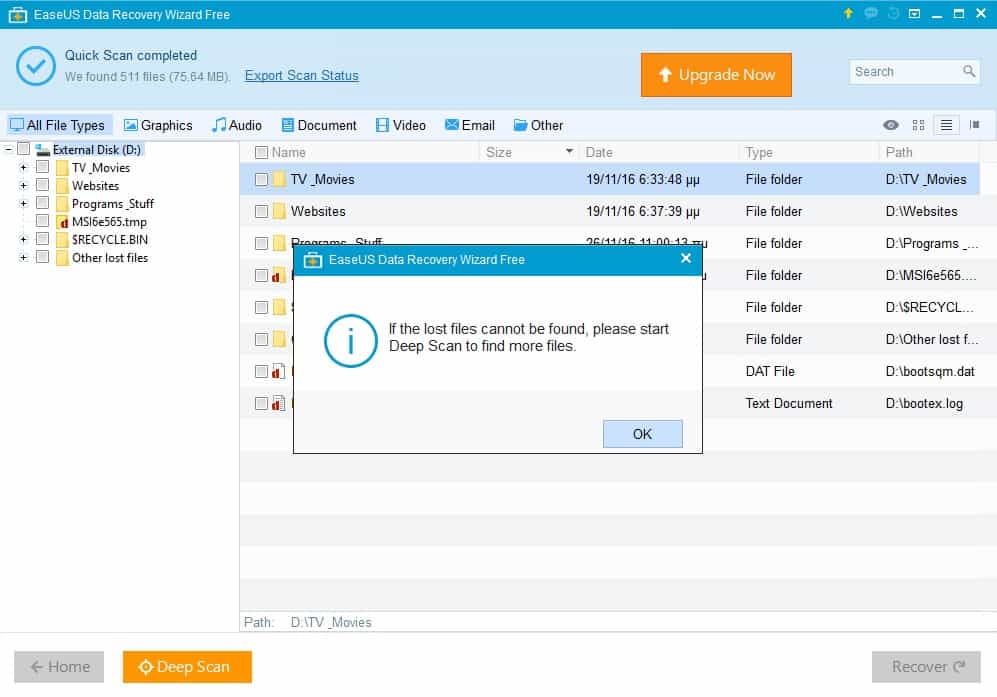Check the Websites checkbox in tree

pos(42,184)
